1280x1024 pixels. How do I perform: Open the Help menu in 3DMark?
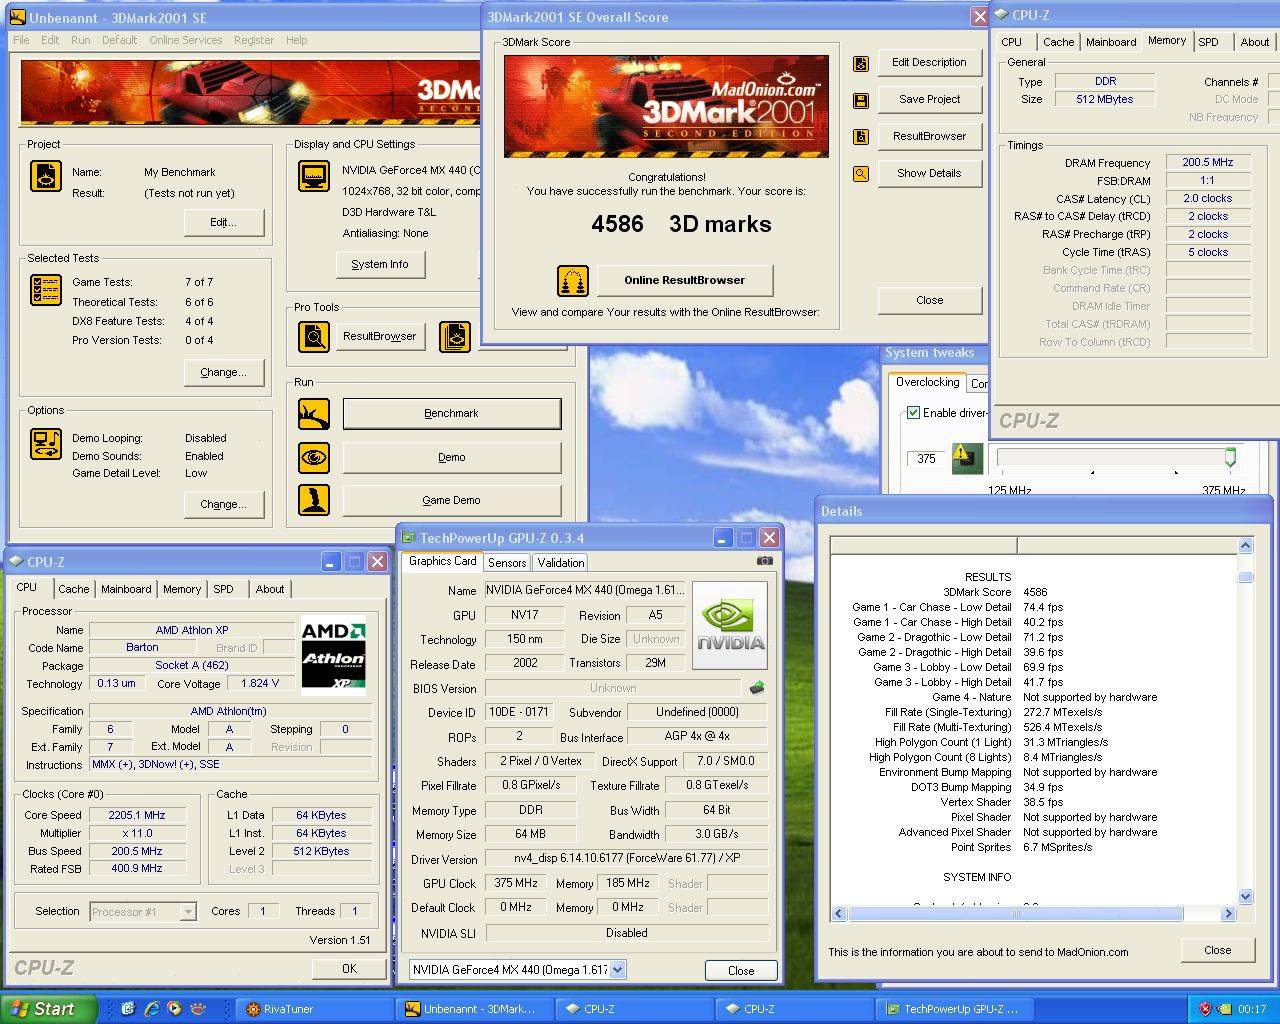(x=297, y=40)
